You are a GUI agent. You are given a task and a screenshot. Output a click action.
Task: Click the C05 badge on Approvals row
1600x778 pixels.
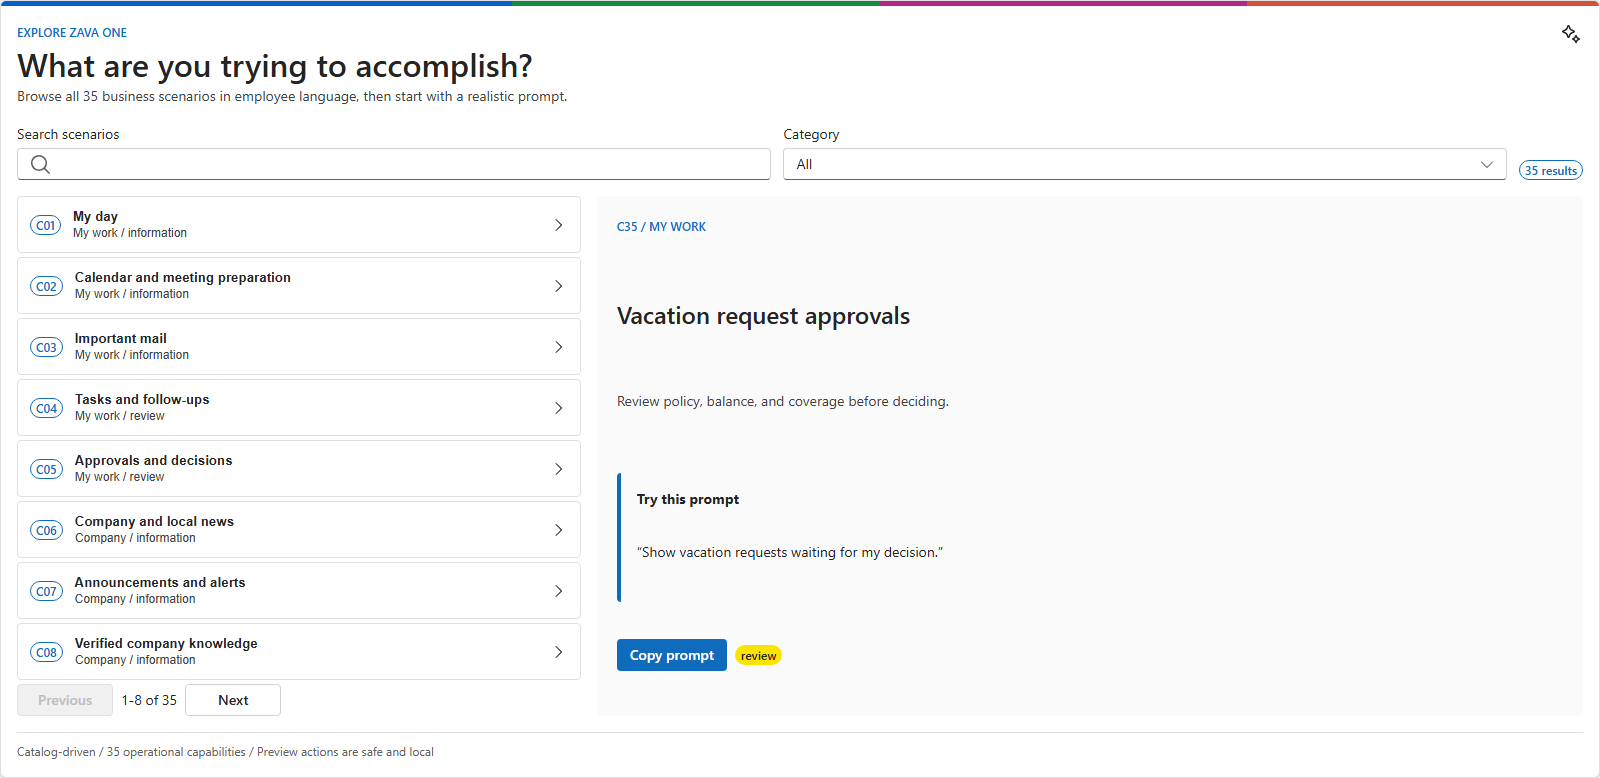coord(46,469)
